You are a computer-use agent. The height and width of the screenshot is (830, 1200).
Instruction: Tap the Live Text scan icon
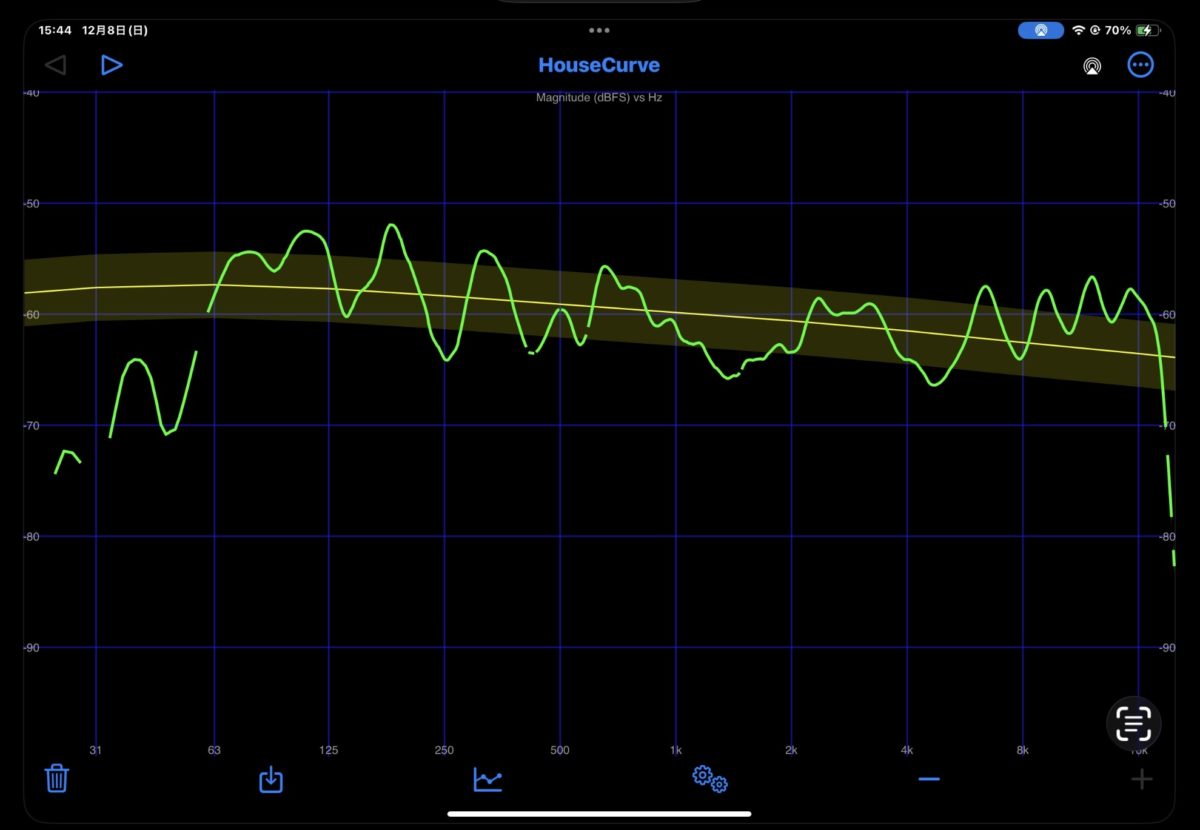point(1134,722)
